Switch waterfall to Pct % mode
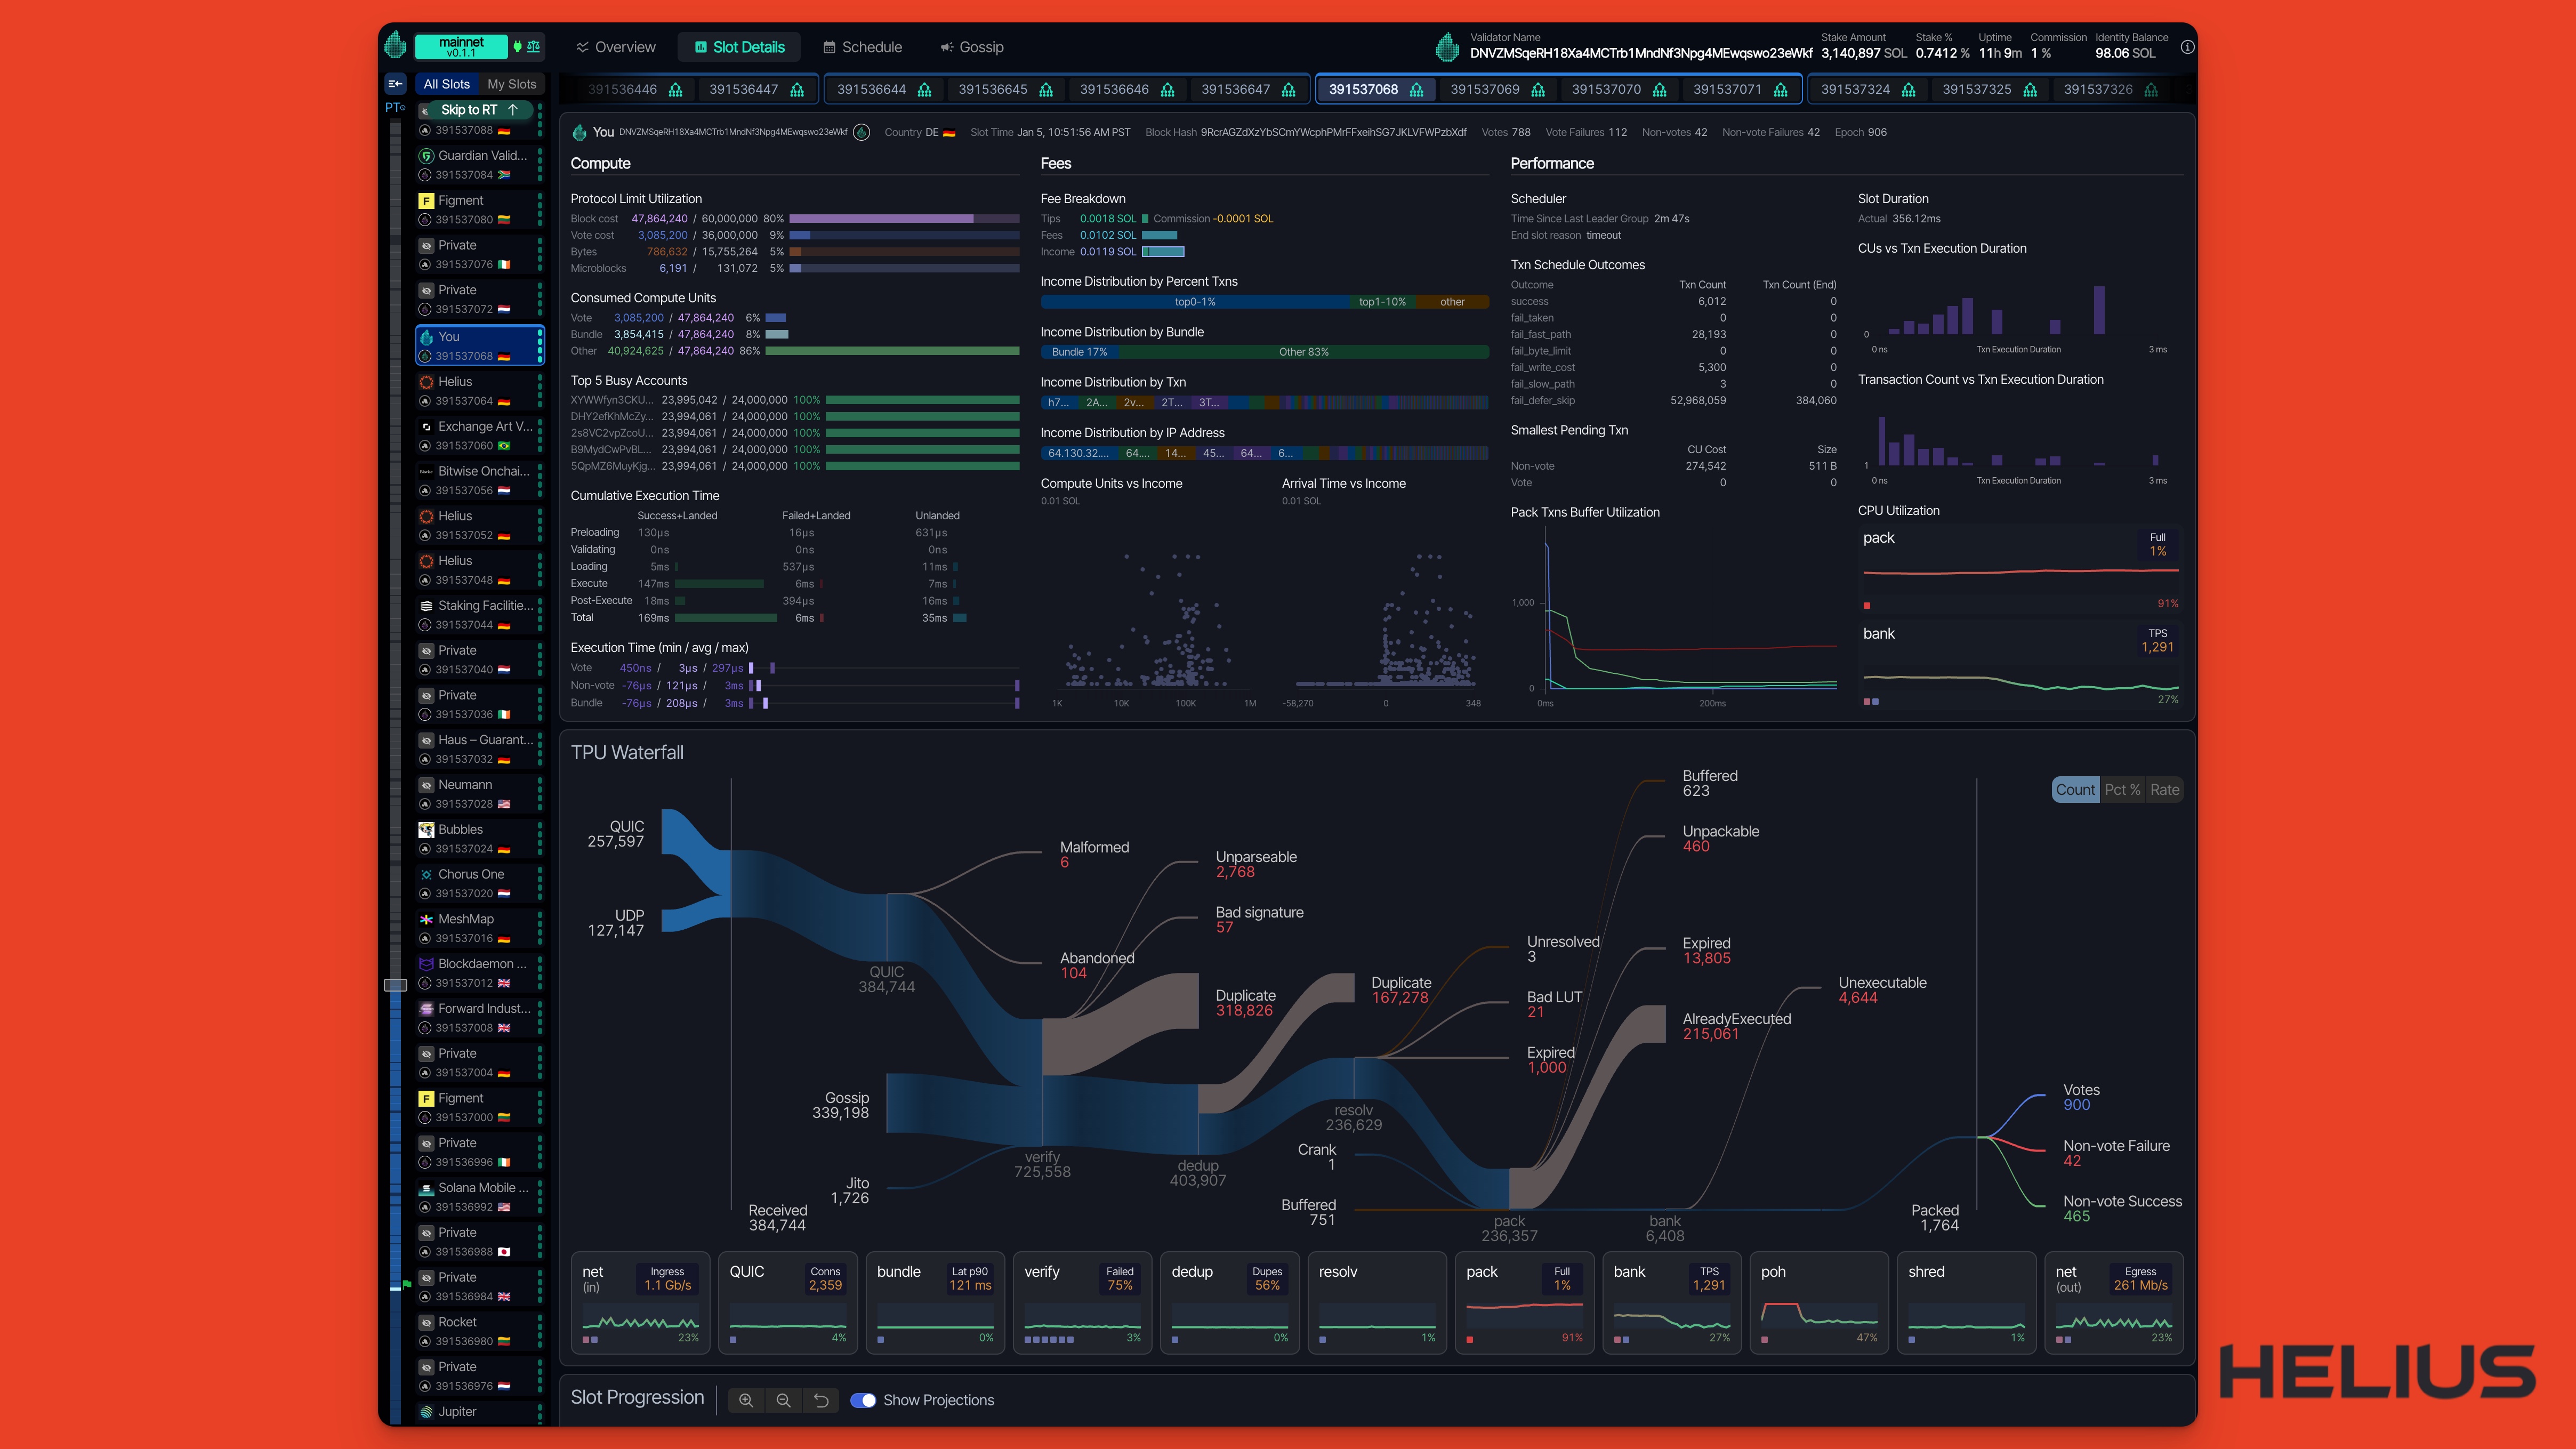This screenshot has height=1449, width=2576. coord(2122,790)
